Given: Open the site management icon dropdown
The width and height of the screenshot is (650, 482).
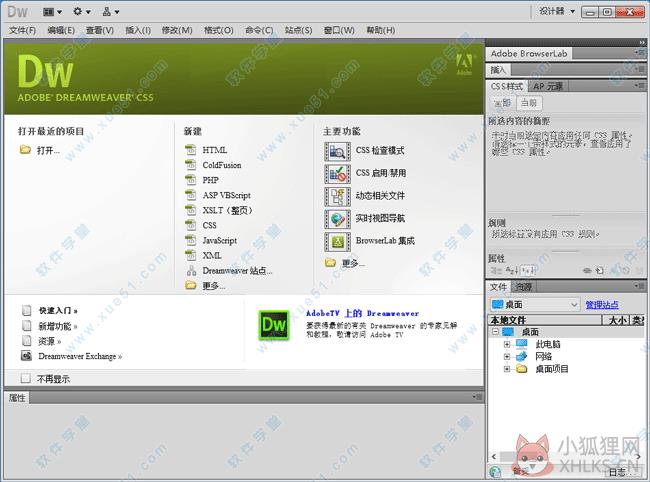Looking at the screenshot, I should (x=110, y=12).
